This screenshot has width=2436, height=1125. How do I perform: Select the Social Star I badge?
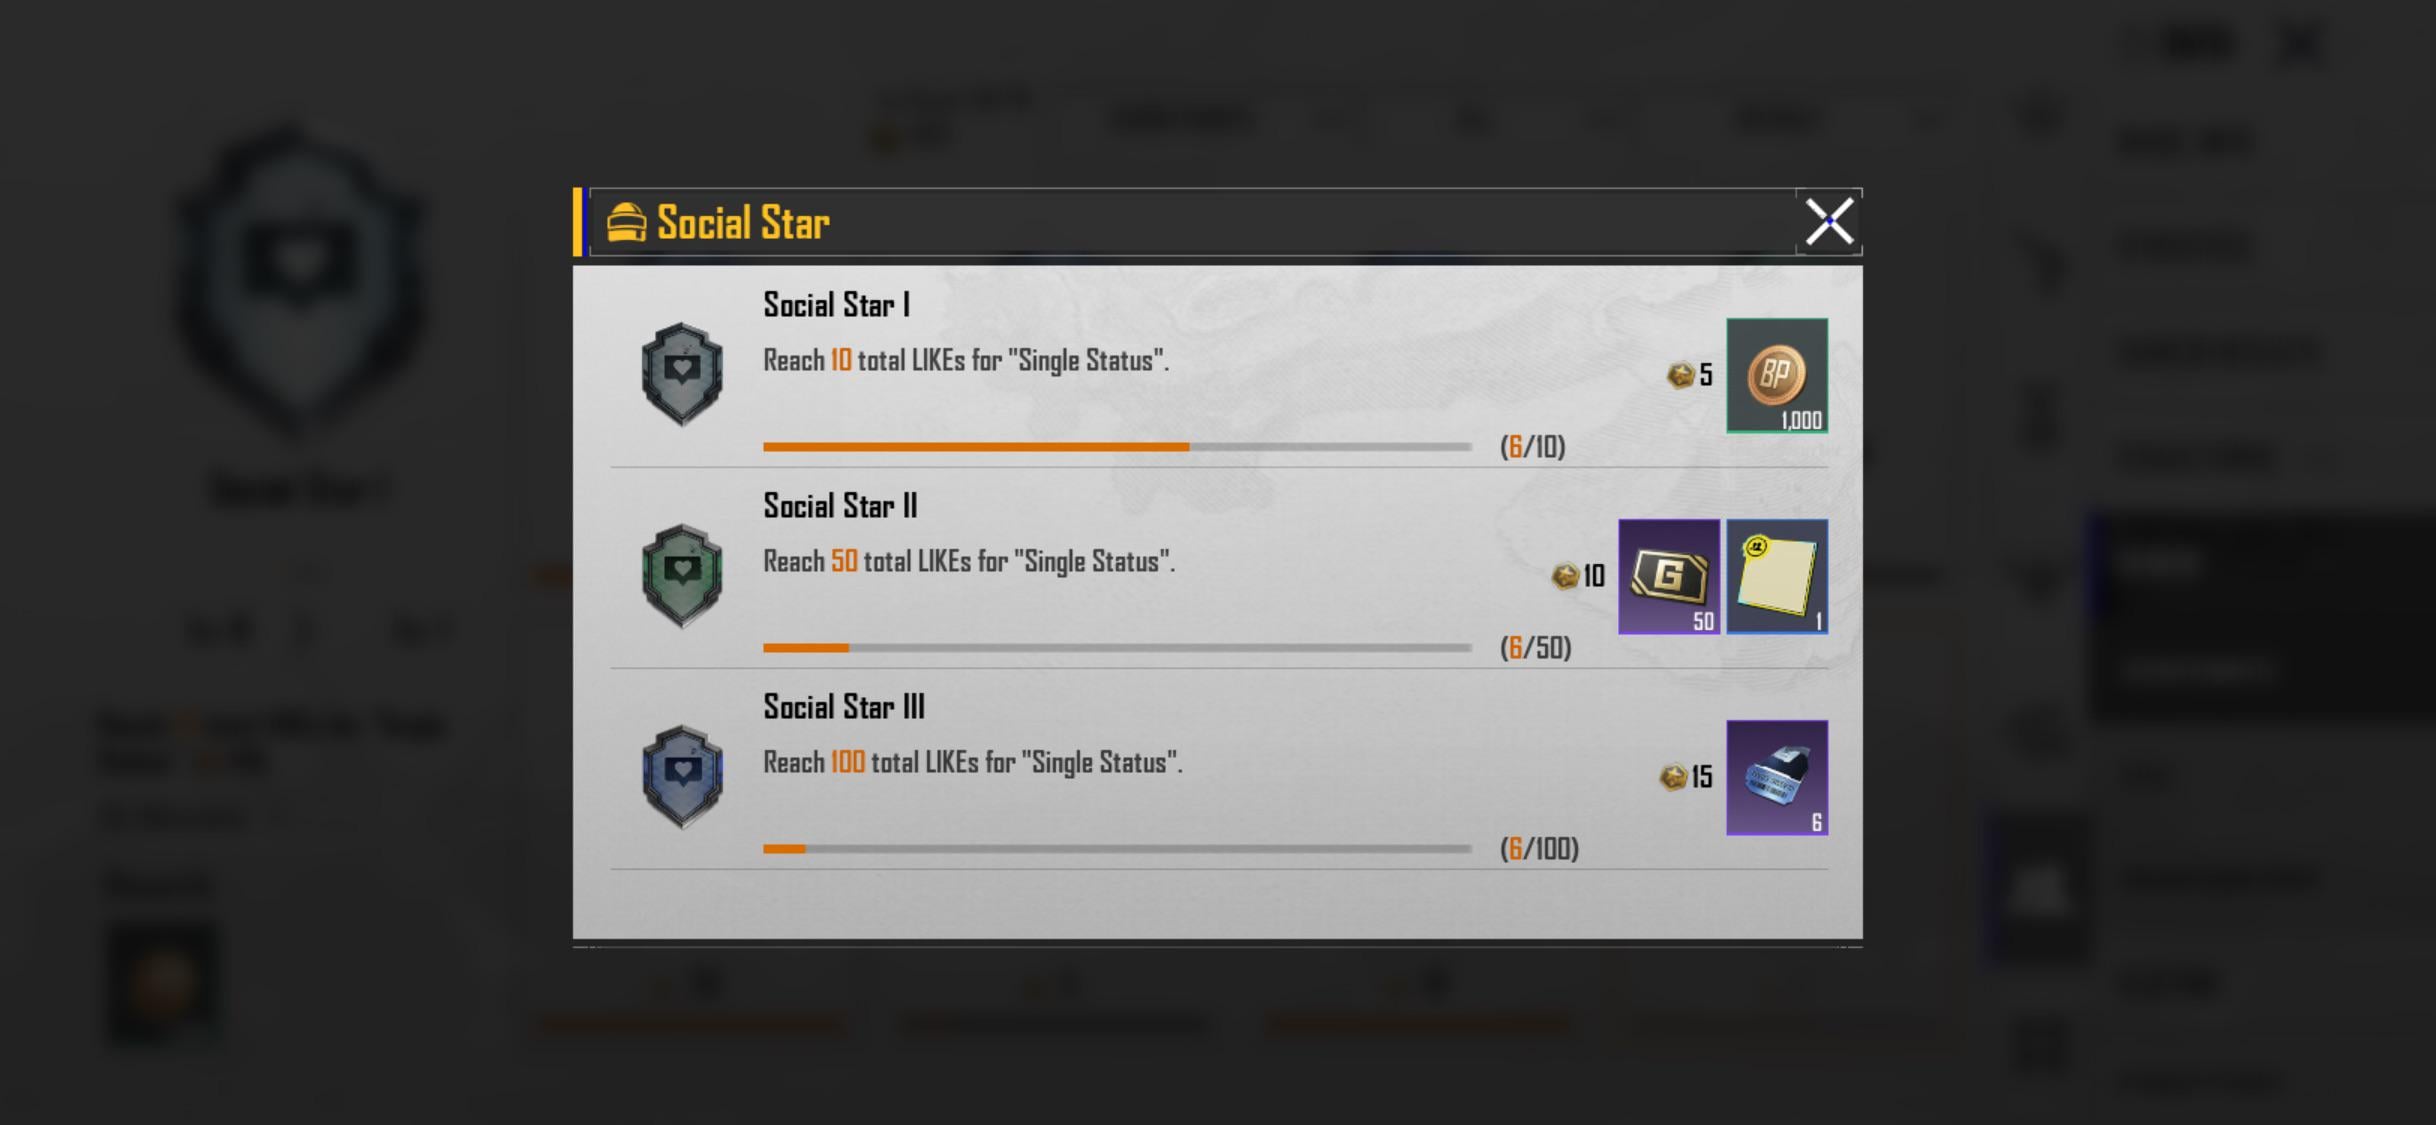(682, 374)
